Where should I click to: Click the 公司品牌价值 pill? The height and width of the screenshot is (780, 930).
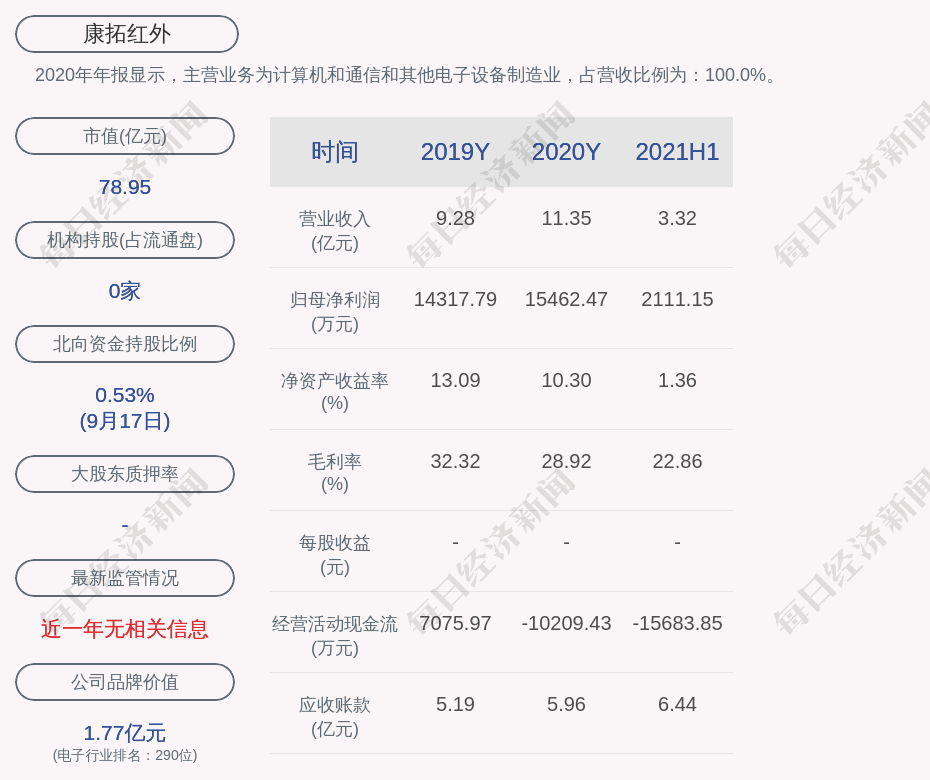click(x=125, y=682)
